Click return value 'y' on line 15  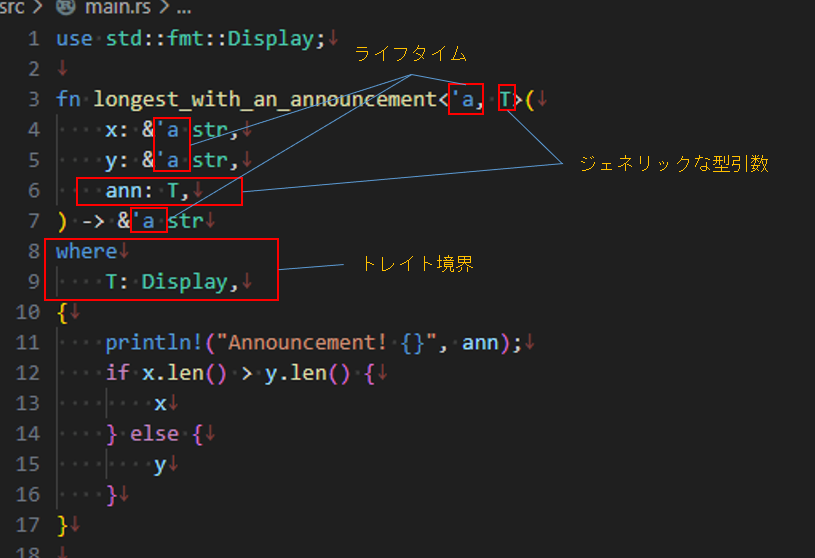pyautogui.click(x=160, y=466)
